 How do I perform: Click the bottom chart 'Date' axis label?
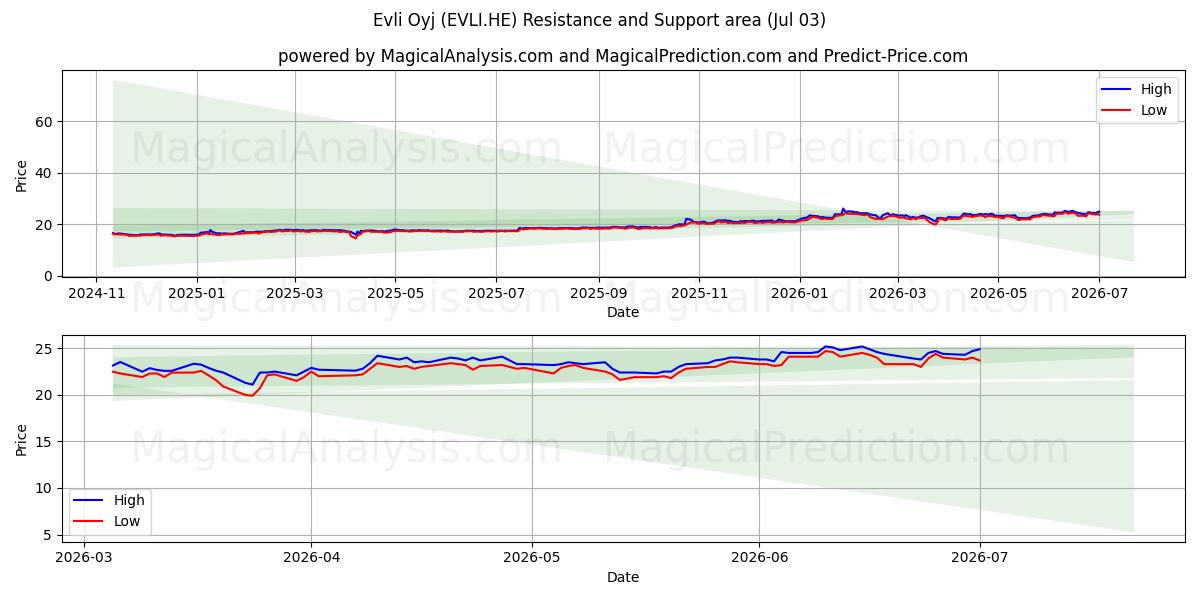623,577
